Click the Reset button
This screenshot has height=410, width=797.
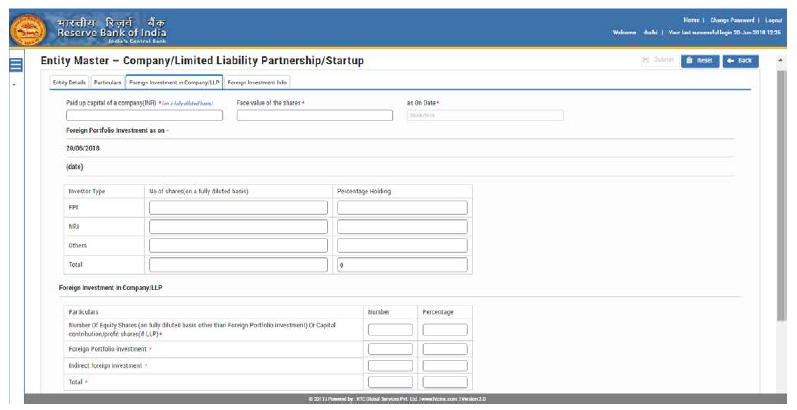click(700, 61)
